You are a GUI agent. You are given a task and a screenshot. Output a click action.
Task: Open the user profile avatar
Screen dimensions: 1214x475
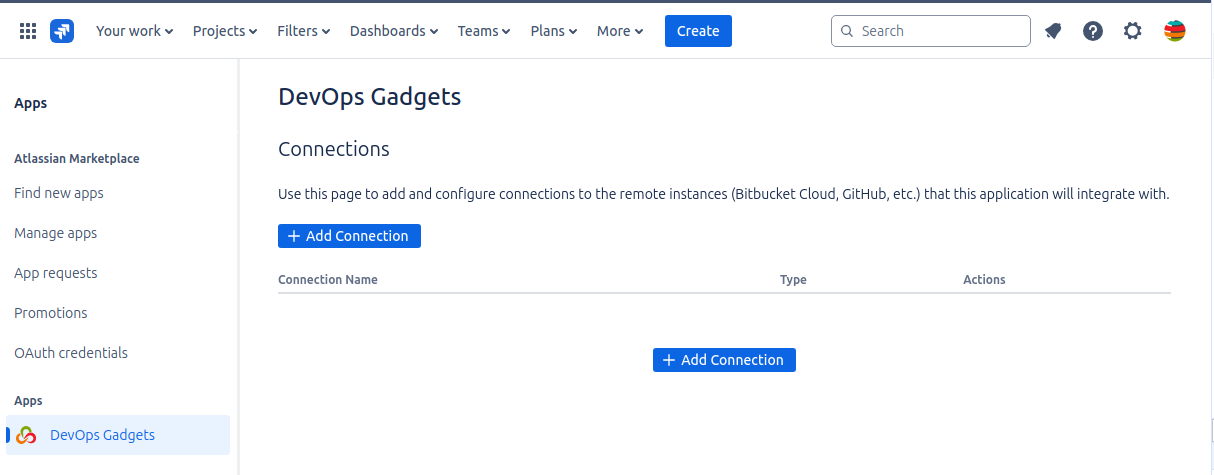[1175, 31]
